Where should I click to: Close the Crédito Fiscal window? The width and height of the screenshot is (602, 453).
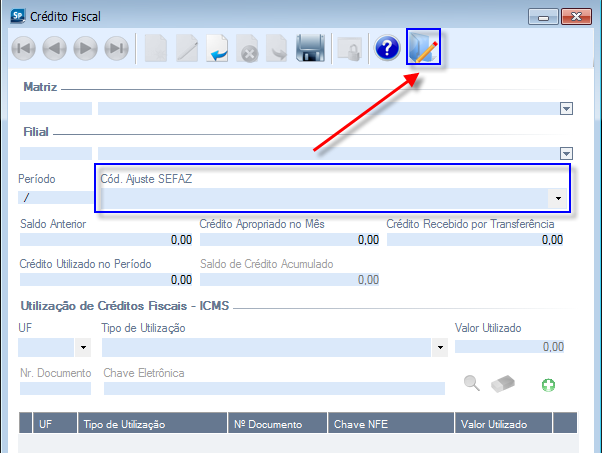pos(576,17)
